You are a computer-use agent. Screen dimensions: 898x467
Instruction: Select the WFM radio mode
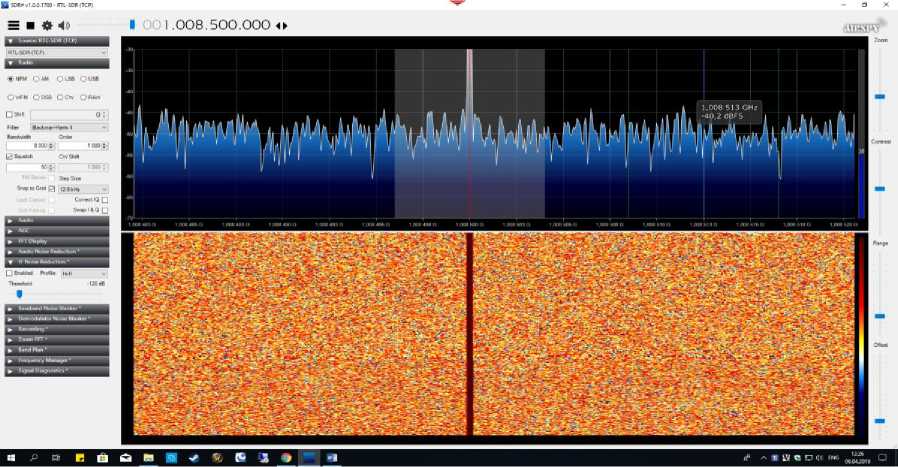[x=11, y=97]
